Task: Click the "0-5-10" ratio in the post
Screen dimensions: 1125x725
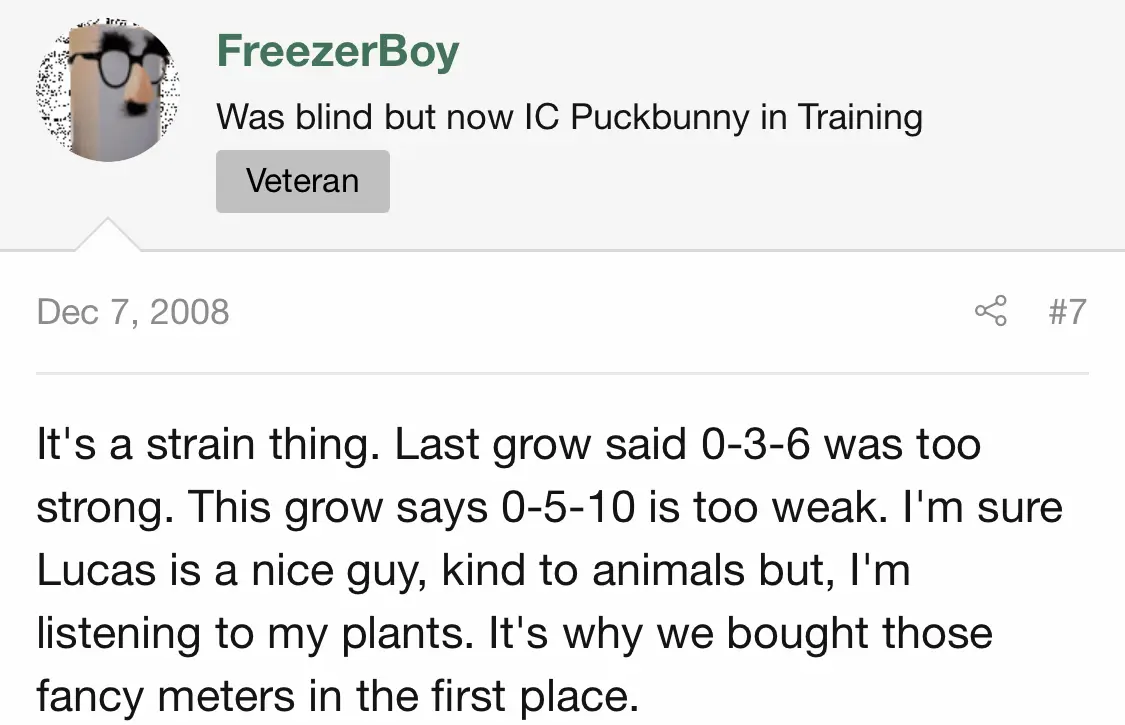Action: [566, 507]
